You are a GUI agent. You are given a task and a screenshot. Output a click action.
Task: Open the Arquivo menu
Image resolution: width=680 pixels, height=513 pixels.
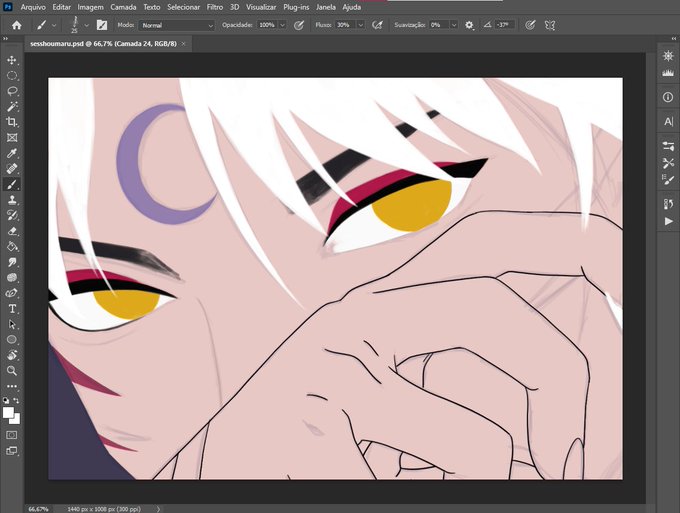coord(33,7)
